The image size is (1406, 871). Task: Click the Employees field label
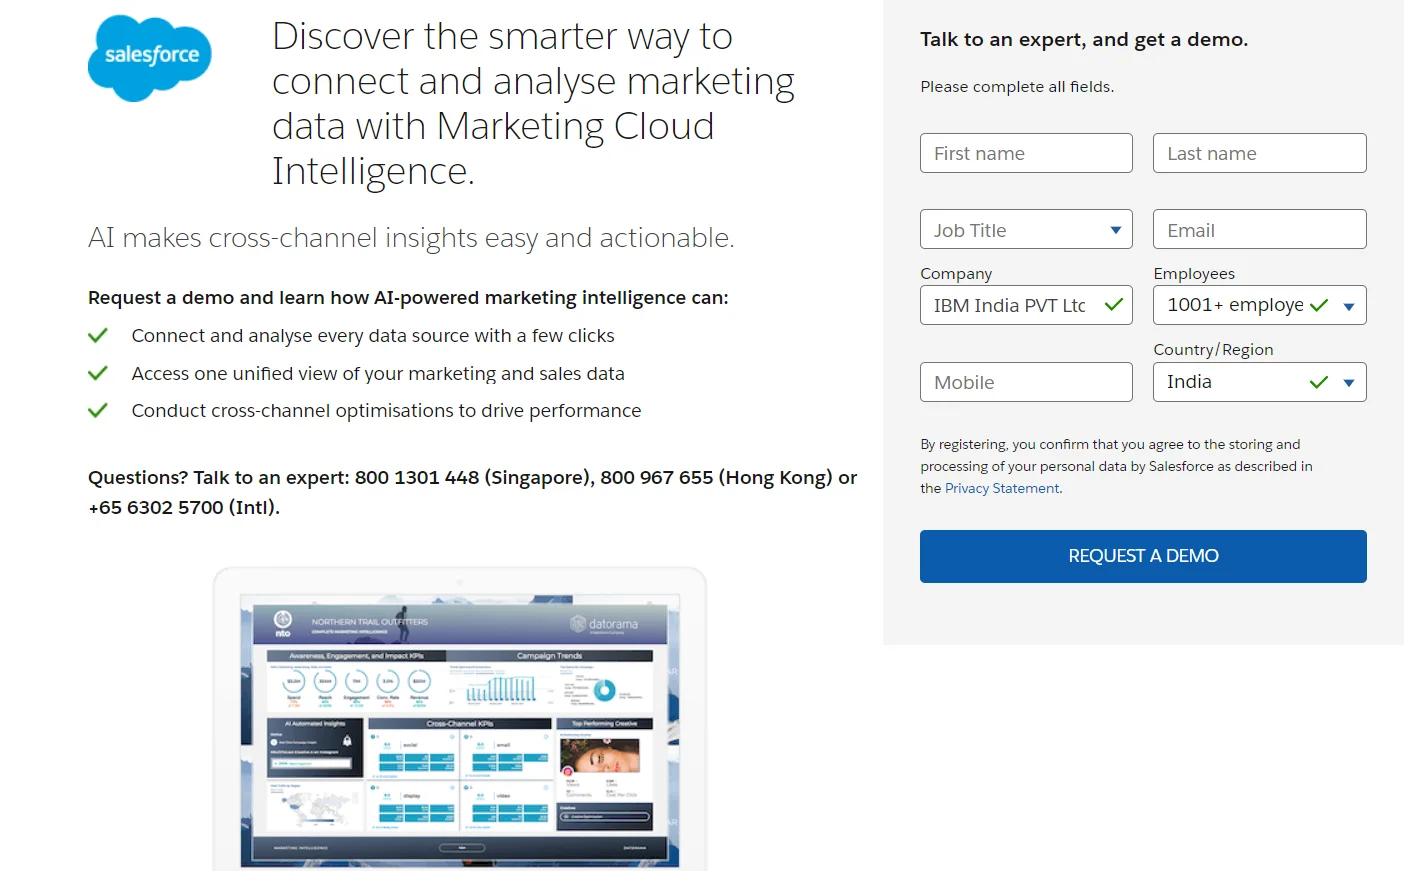(1194, 274)
